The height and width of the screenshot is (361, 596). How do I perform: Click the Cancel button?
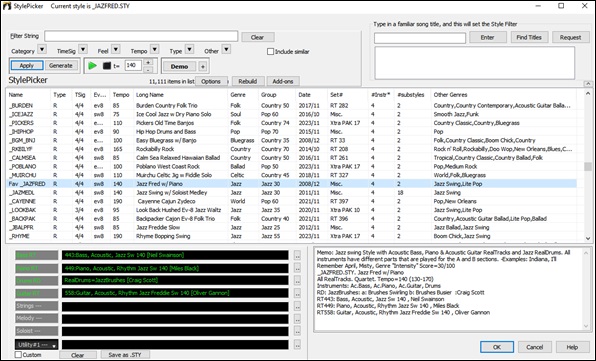click(x=534, y=347)
